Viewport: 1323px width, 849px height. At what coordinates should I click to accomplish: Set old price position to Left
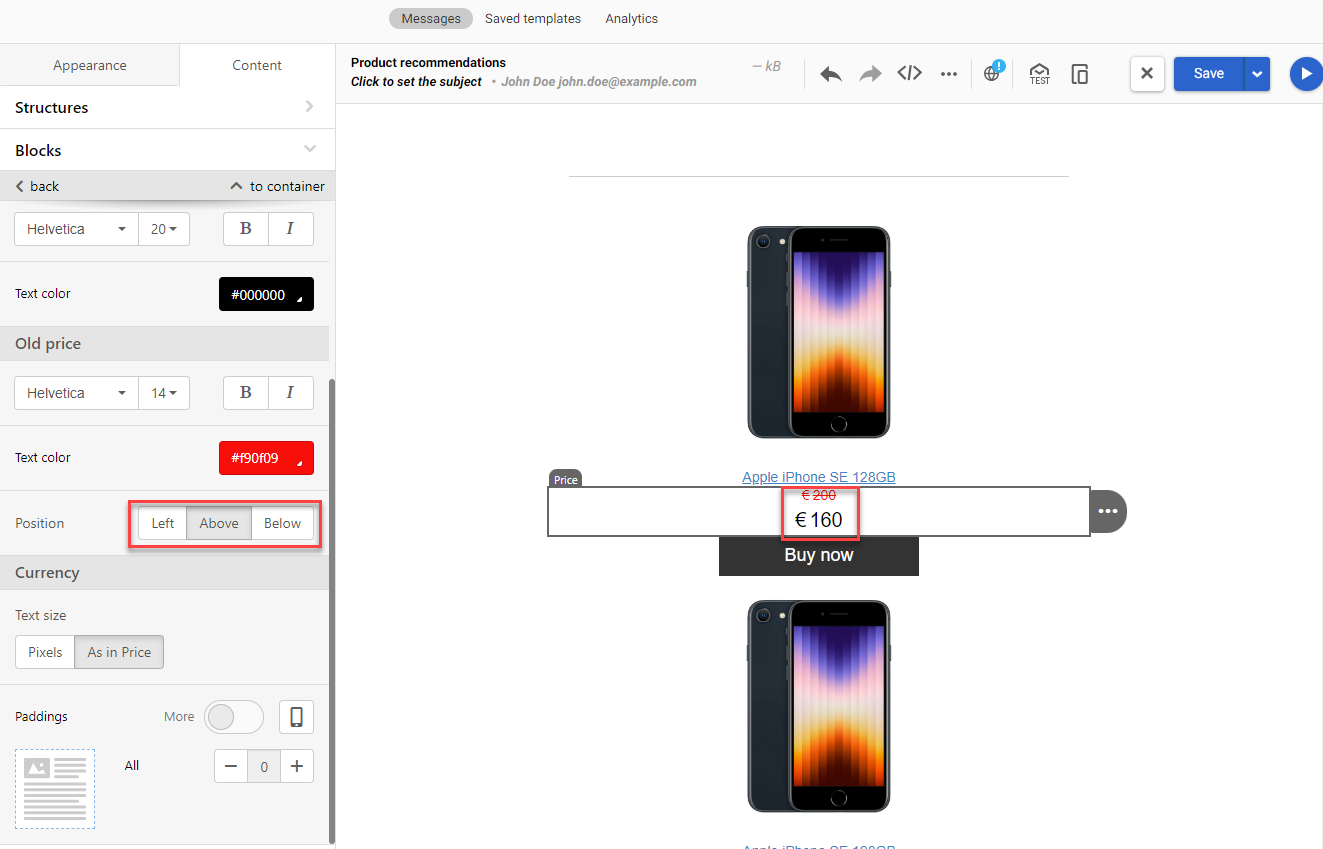[162, 523]
